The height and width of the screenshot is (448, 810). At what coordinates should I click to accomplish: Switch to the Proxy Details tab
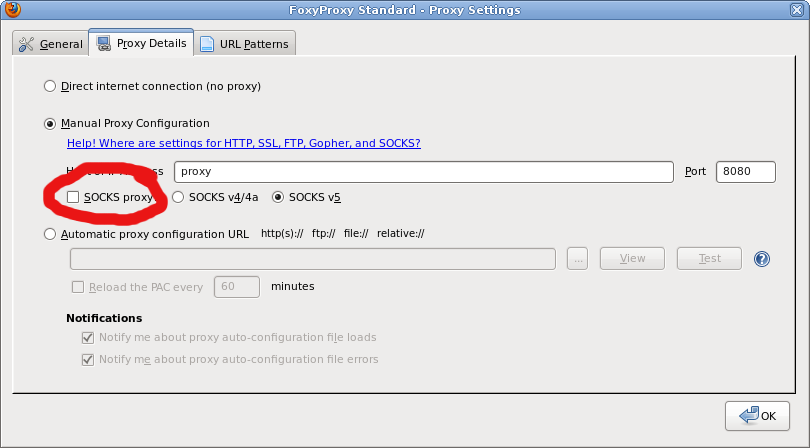point(142,43)
